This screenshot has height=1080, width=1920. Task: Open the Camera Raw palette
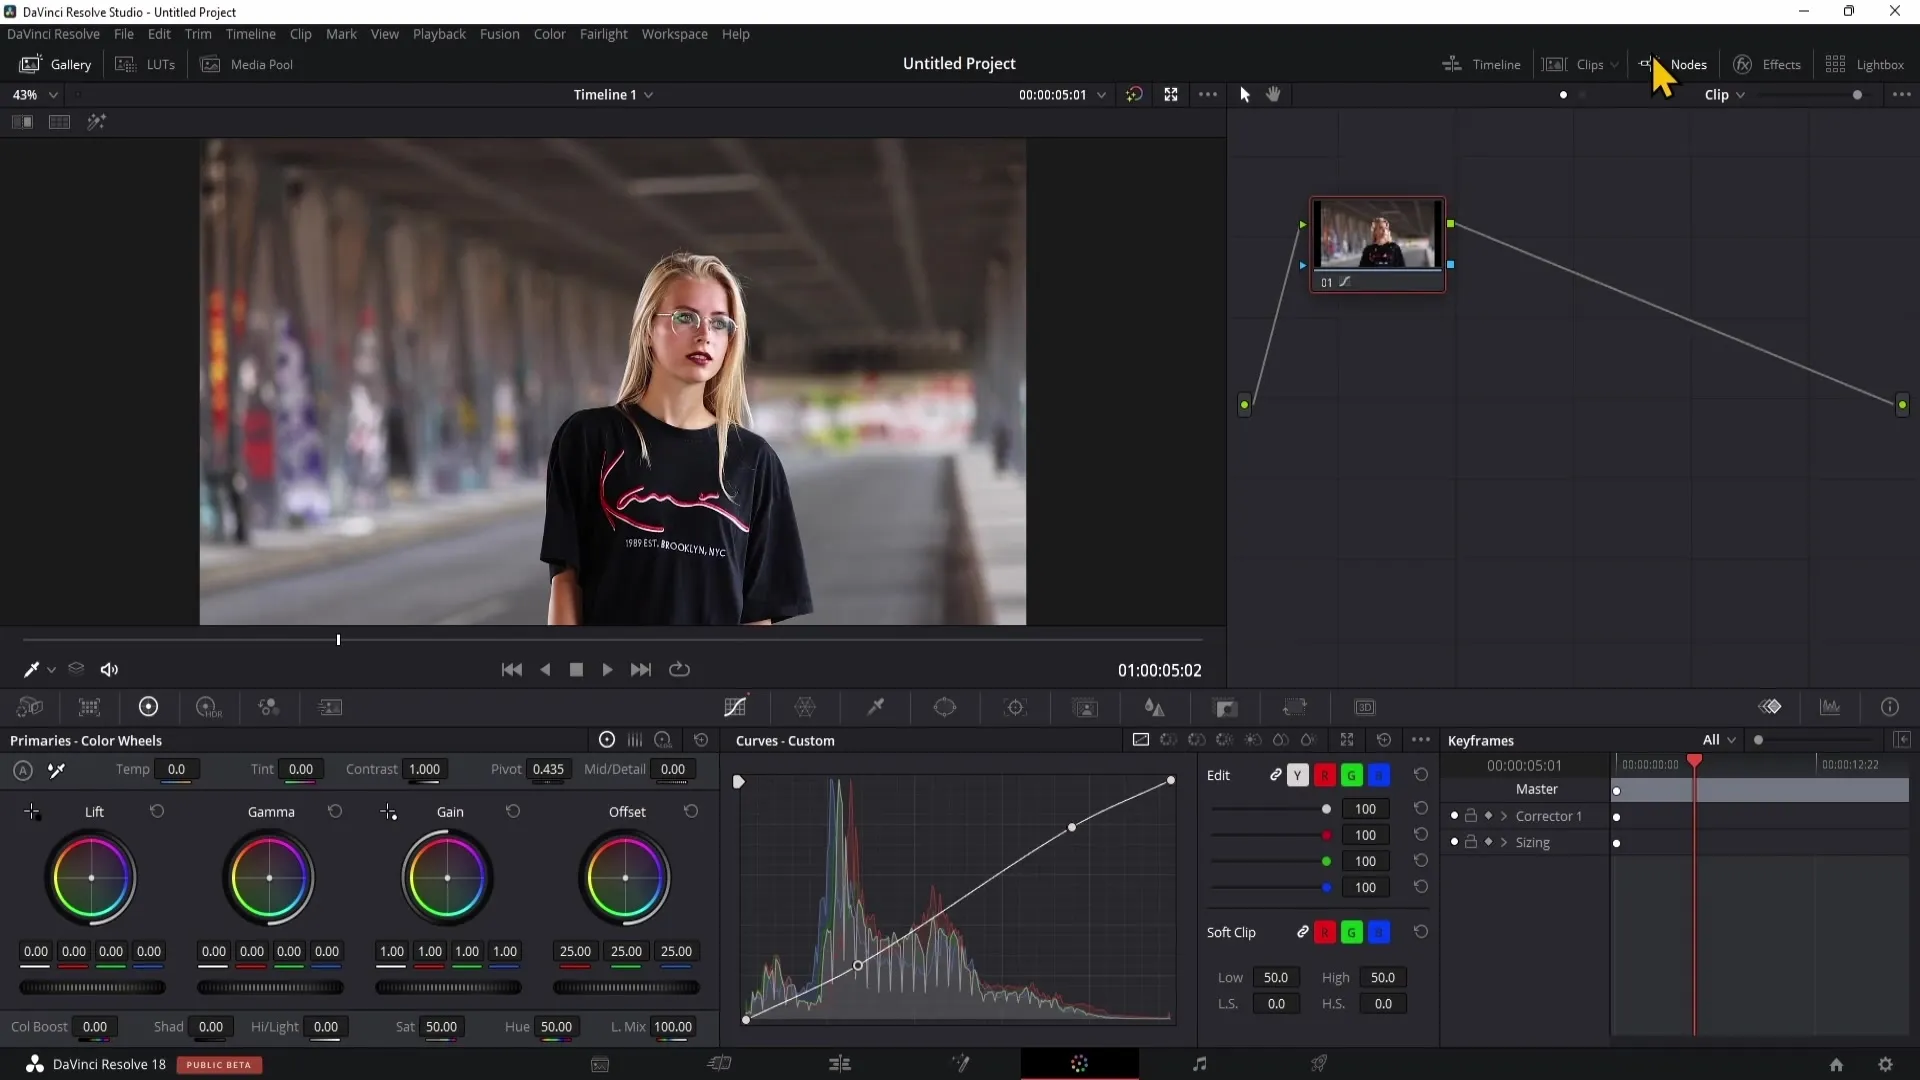pyautogui.click(x=30, y=707)
